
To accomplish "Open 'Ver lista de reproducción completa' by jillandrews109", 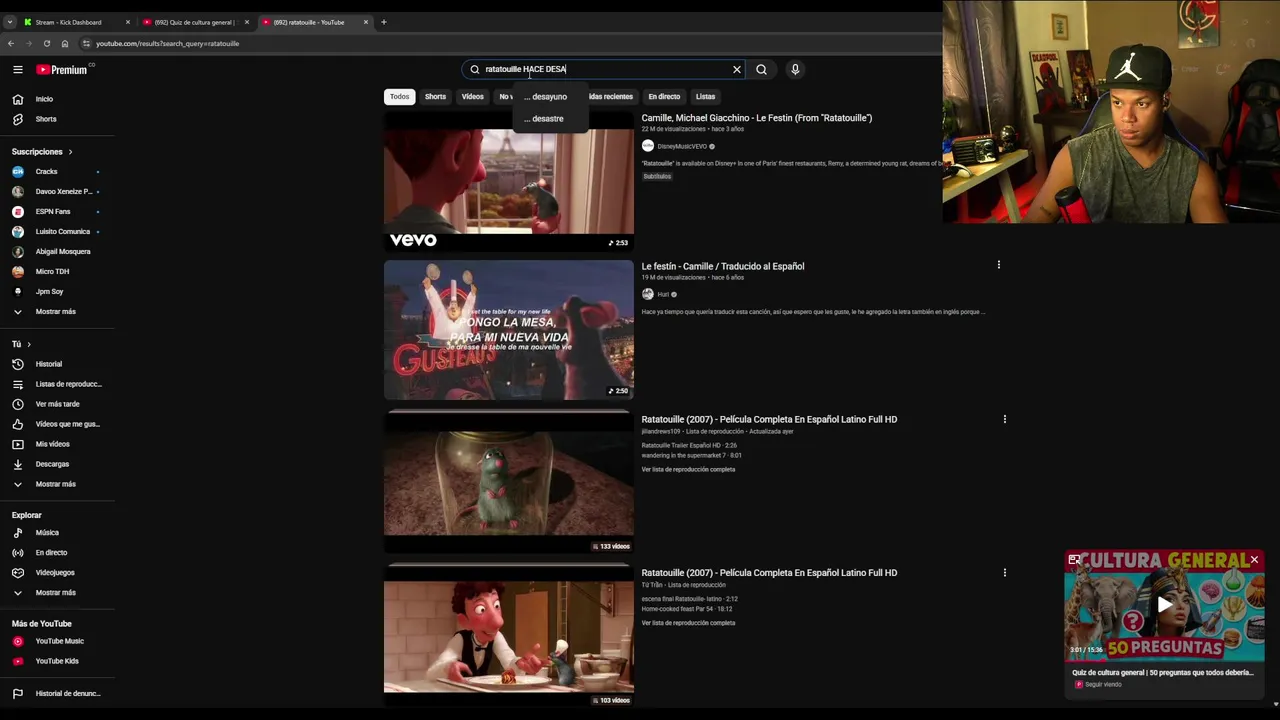I will tap(688, 469).
